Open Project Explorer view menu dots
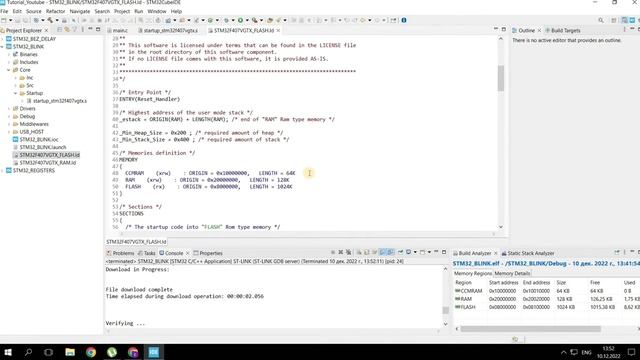The width and height of the screenshot is (640, 360). click(82, 30)
